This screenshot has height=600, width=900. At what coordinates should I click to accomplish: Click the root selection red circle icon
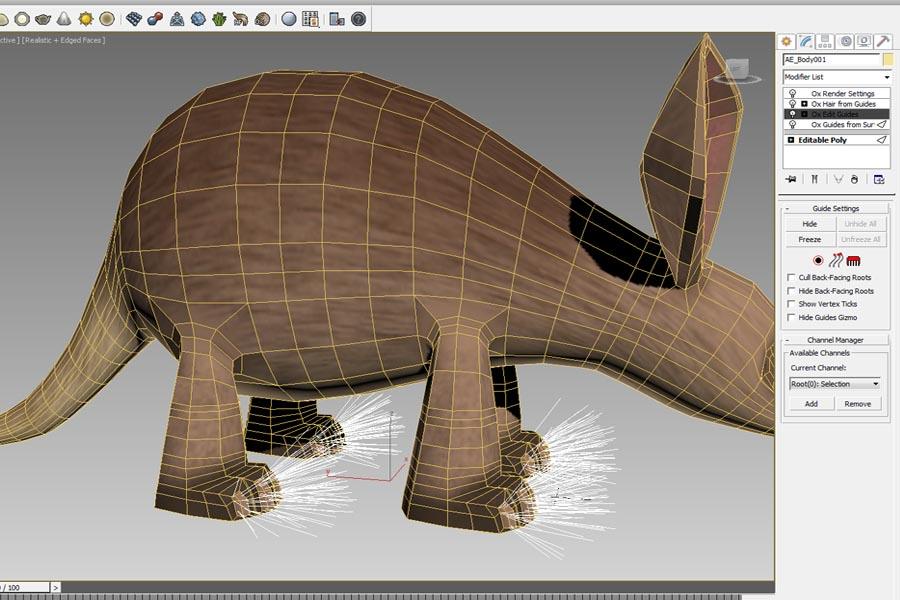point(818,260)
